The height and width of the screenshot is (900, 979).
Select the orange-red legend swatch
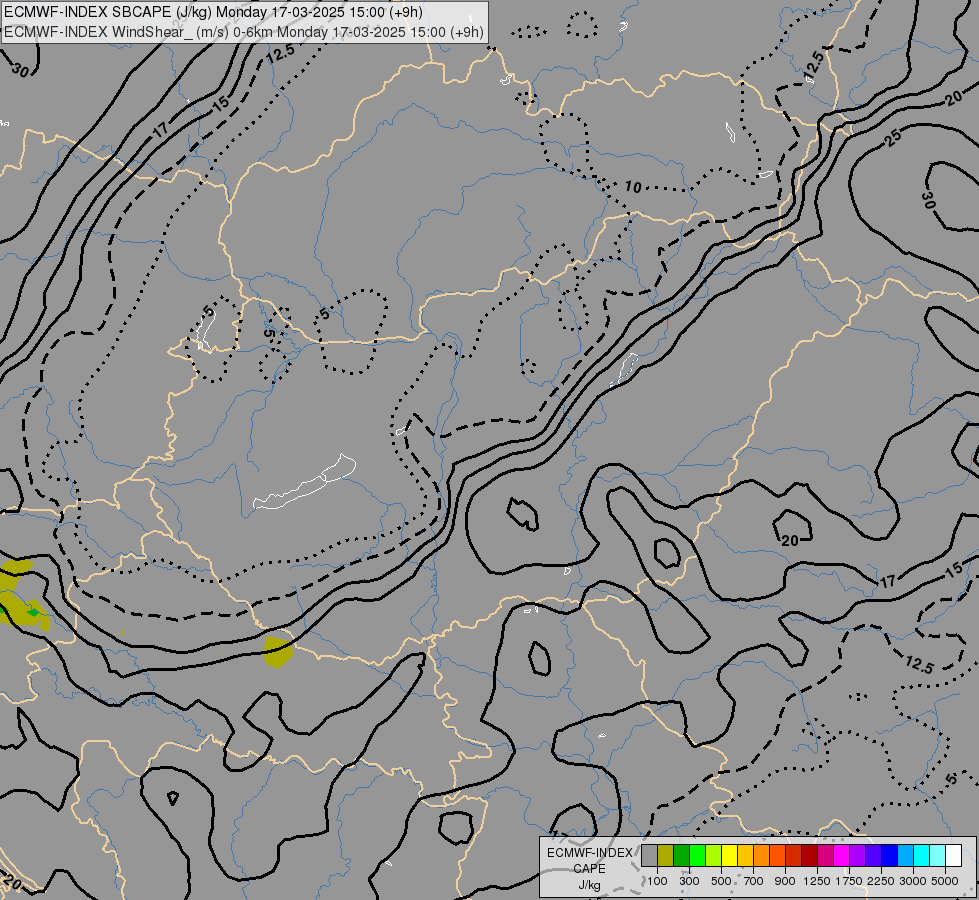pos(777,856)
